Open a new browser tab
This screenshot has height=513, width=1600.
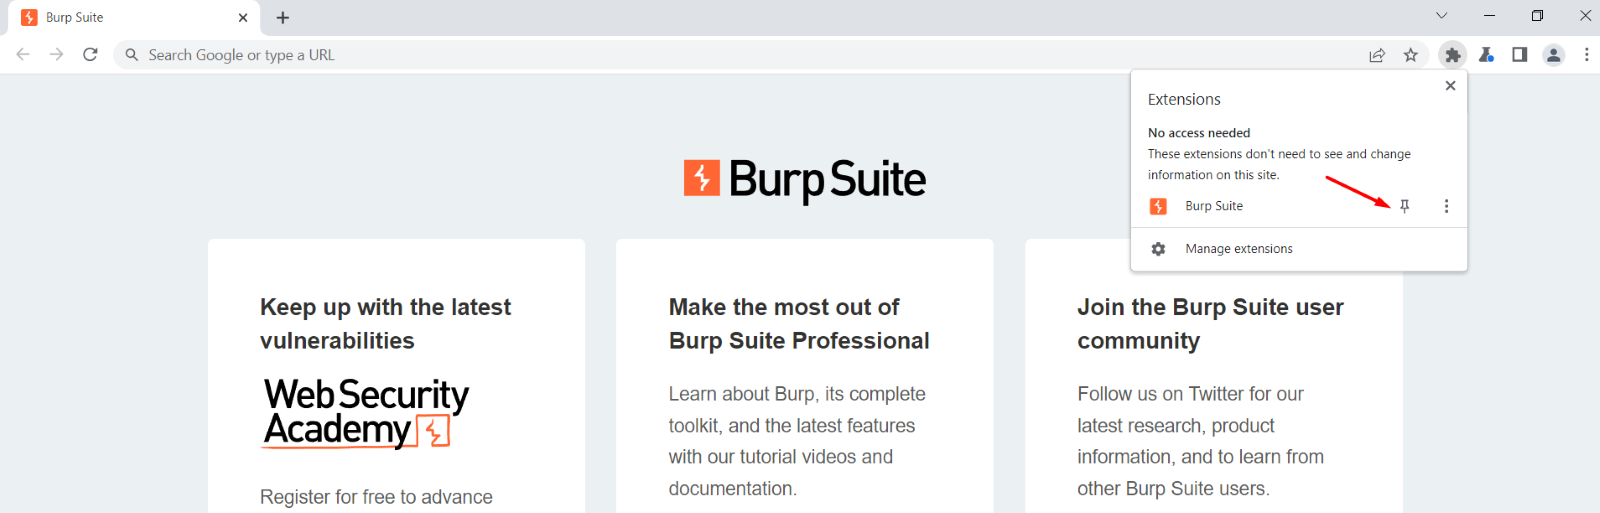coord(283,17)
